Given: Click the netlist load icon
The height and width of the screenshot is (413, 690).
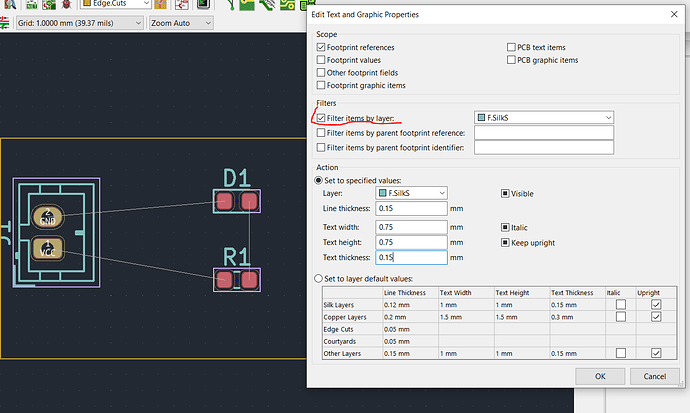Looking at the screenshot, I should click(x=32, y=4).
